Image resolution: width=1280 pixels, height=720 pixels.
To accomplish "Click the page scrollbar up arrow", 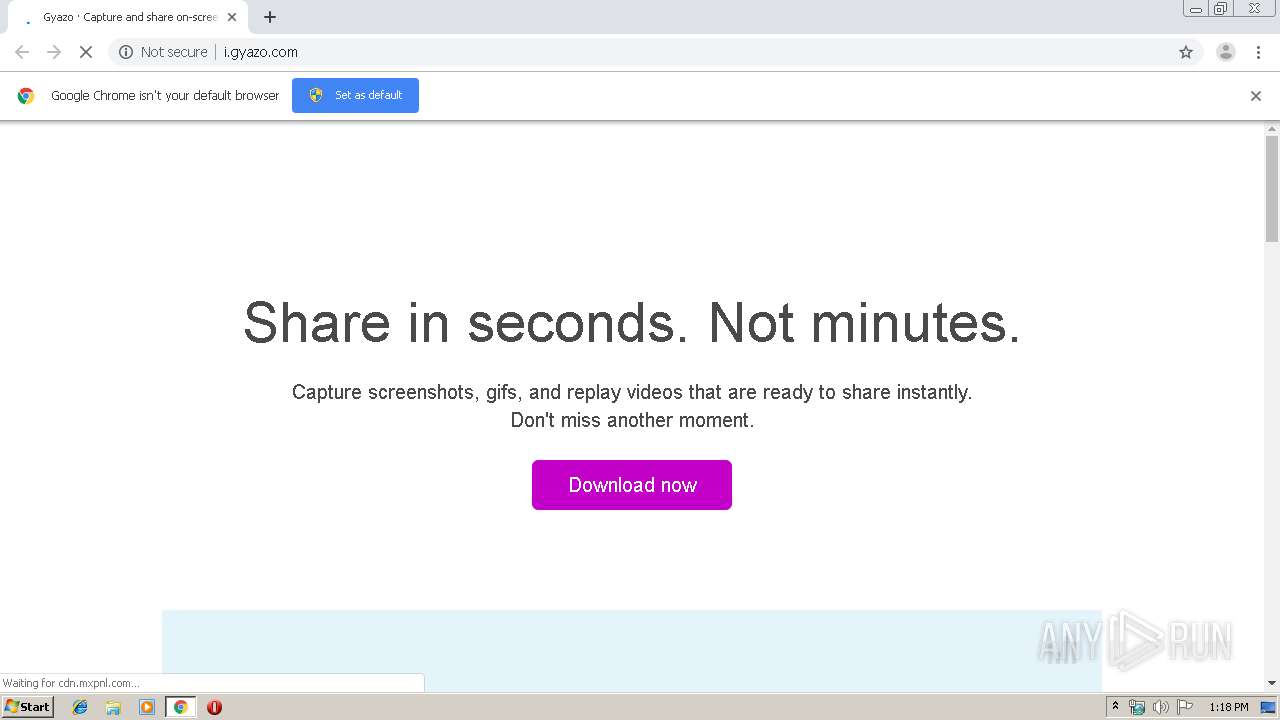I will [x=1272, y=129].
